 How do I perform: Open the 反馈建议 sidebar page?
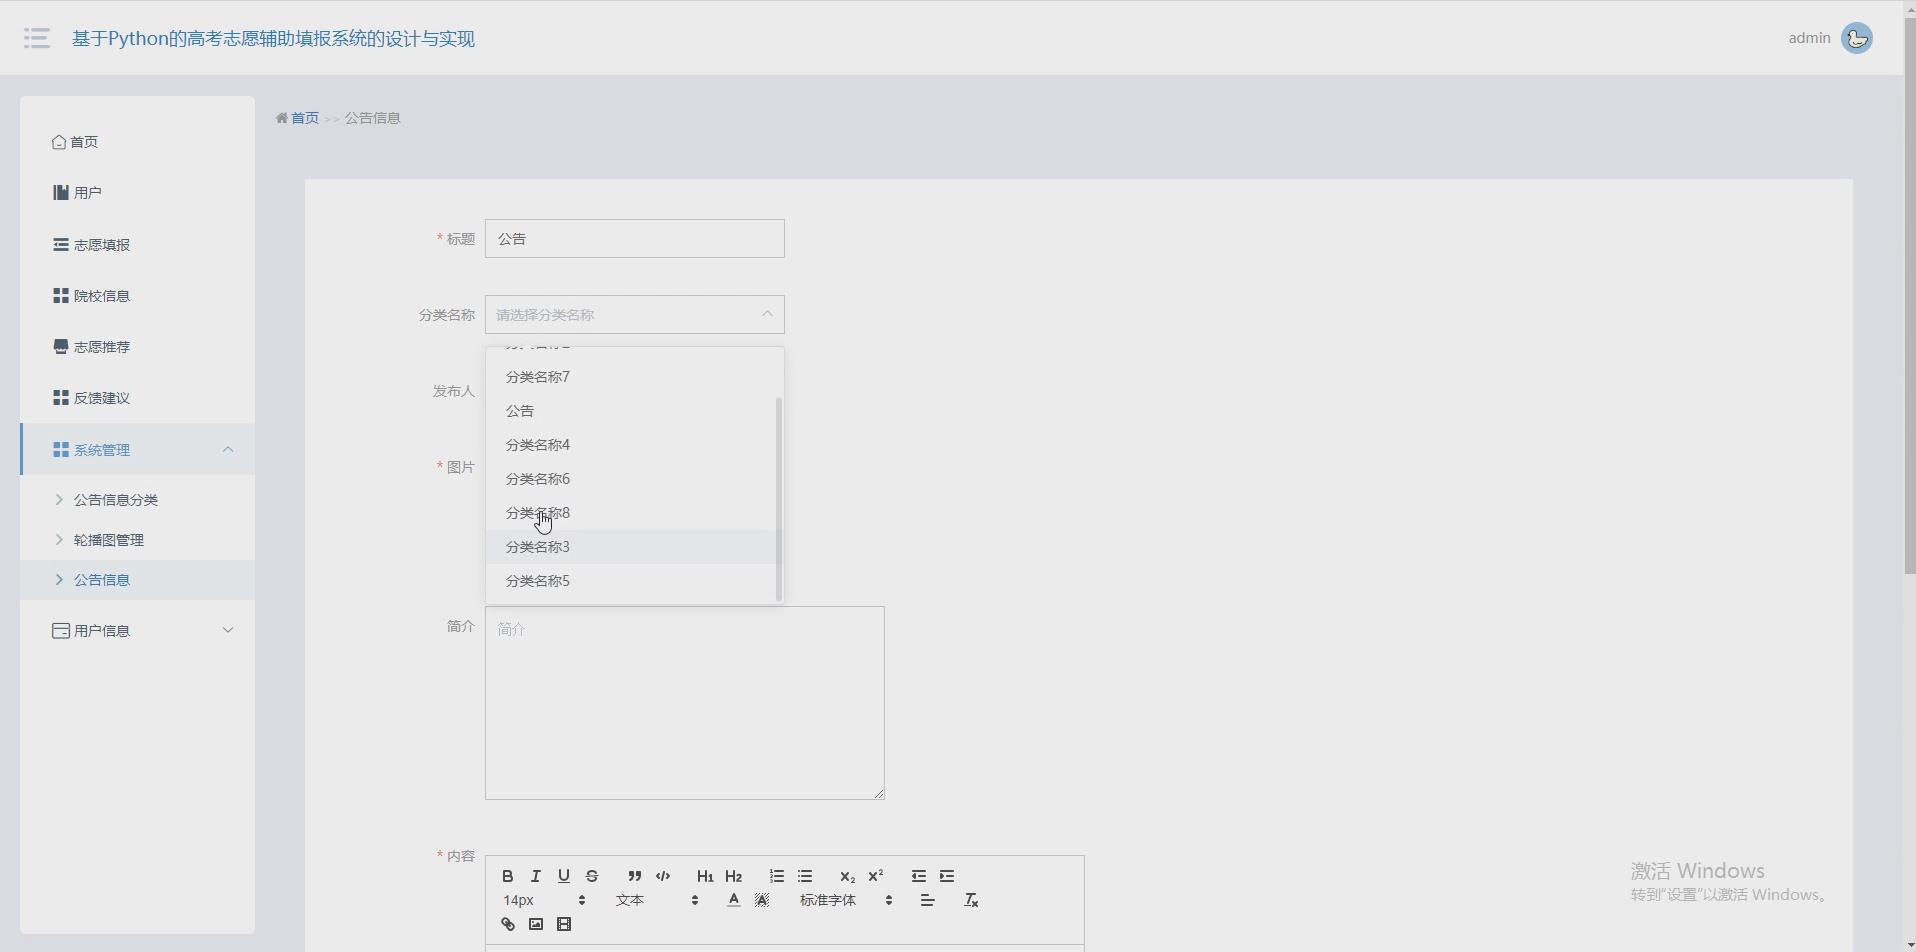[138, 398]
